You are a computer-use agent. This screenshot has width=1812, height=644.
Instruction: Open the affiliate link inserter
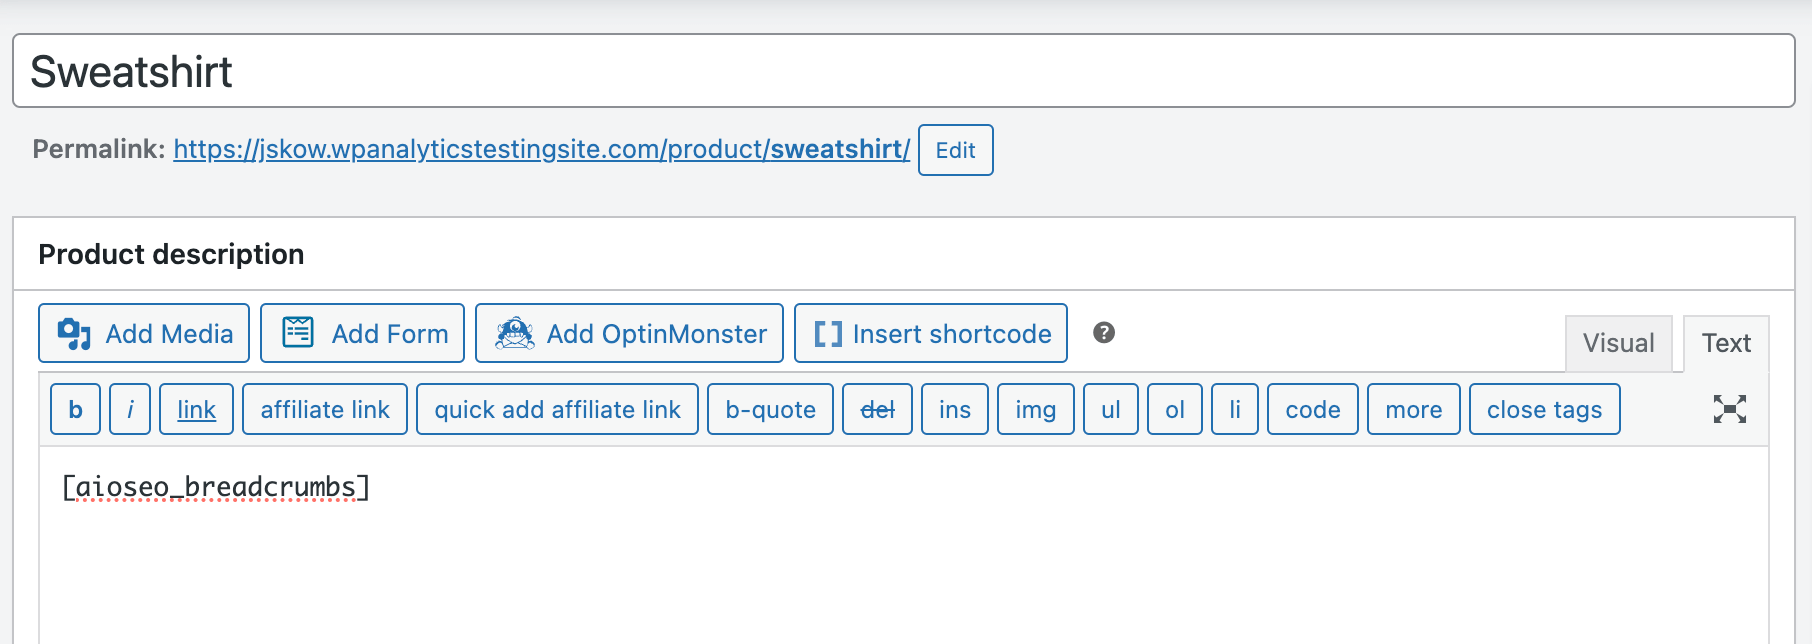click(x=324, y=409)
